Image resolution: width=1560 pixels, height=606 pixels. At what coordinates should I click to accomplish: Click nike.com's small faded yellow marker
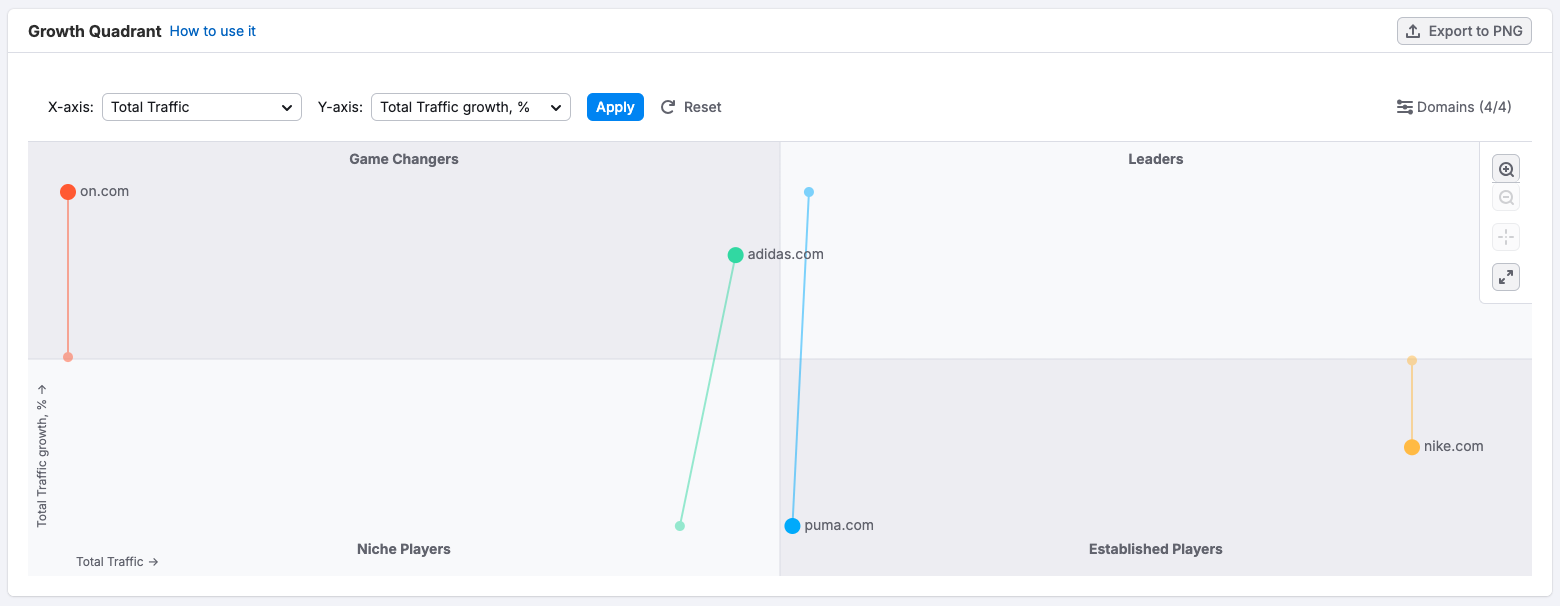coord(1412,360)
